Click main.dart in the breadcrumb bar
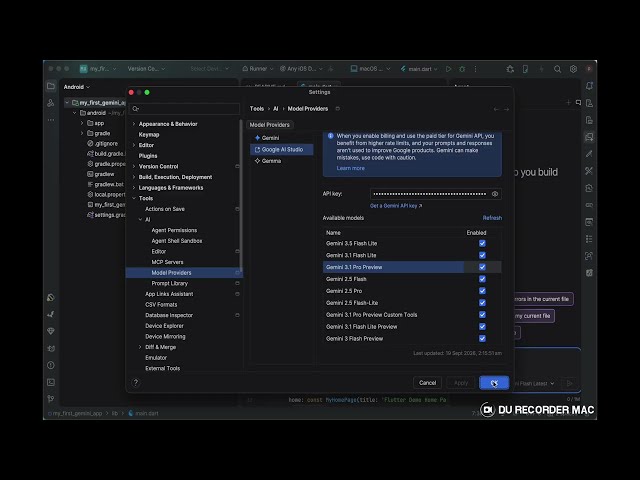This screenshot has width=640, height=480. point(143,413)
